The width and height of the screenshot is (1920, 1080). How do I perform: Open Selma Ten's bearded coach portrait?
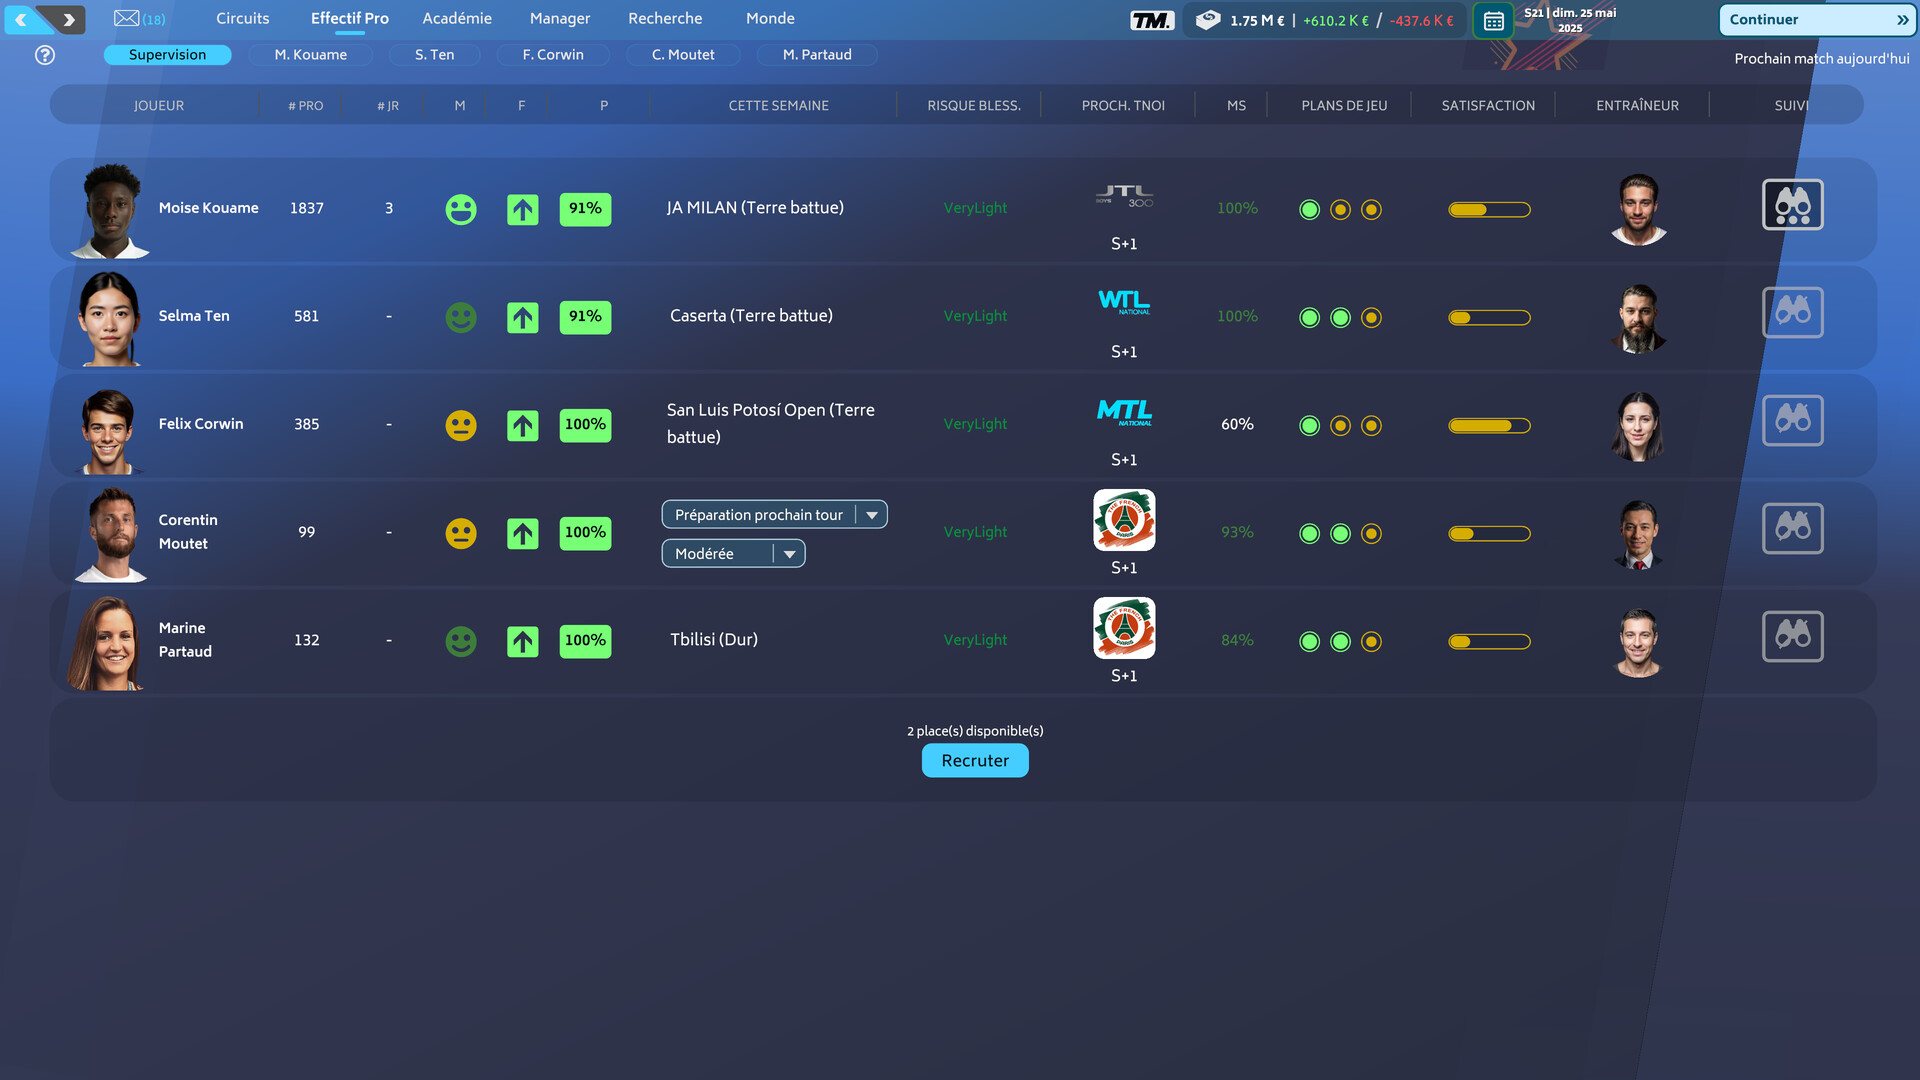point(1638,317)
